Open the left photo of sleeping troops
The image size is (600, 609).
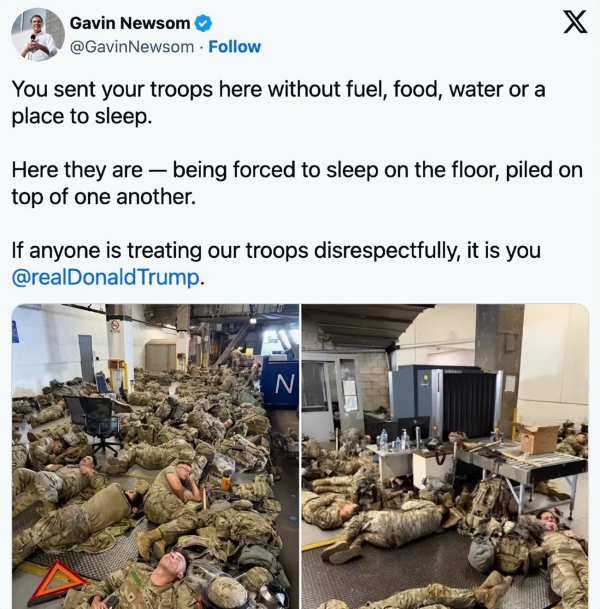coord(155,456)
